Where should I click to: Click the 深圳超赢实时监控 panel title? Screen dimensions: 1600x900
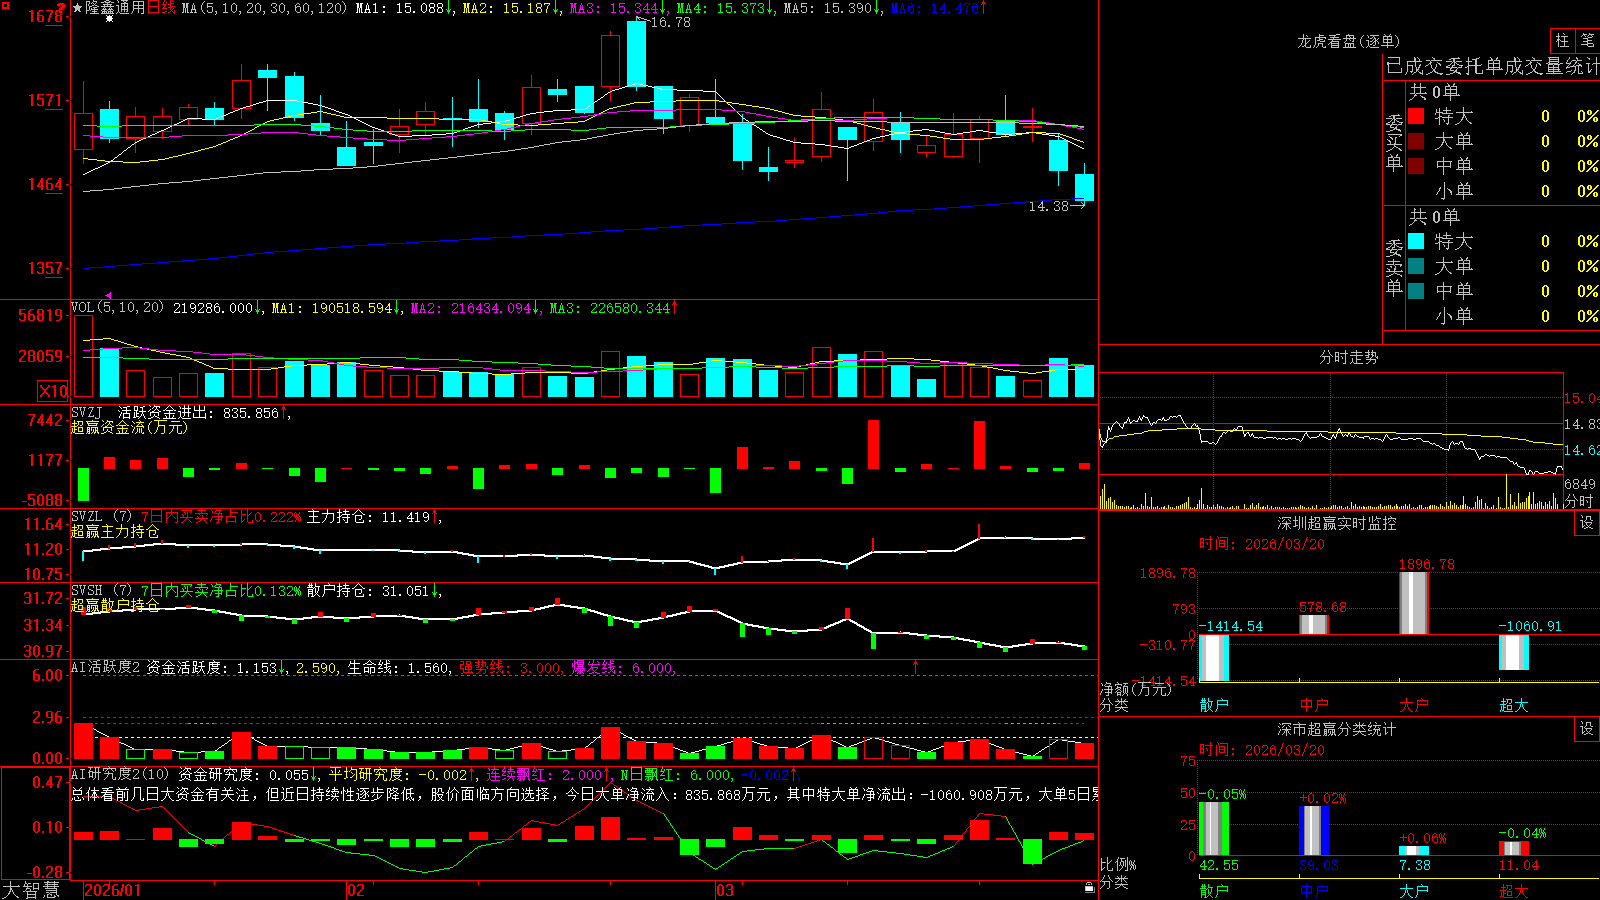pyautogui.click(x=1336, y=523)
